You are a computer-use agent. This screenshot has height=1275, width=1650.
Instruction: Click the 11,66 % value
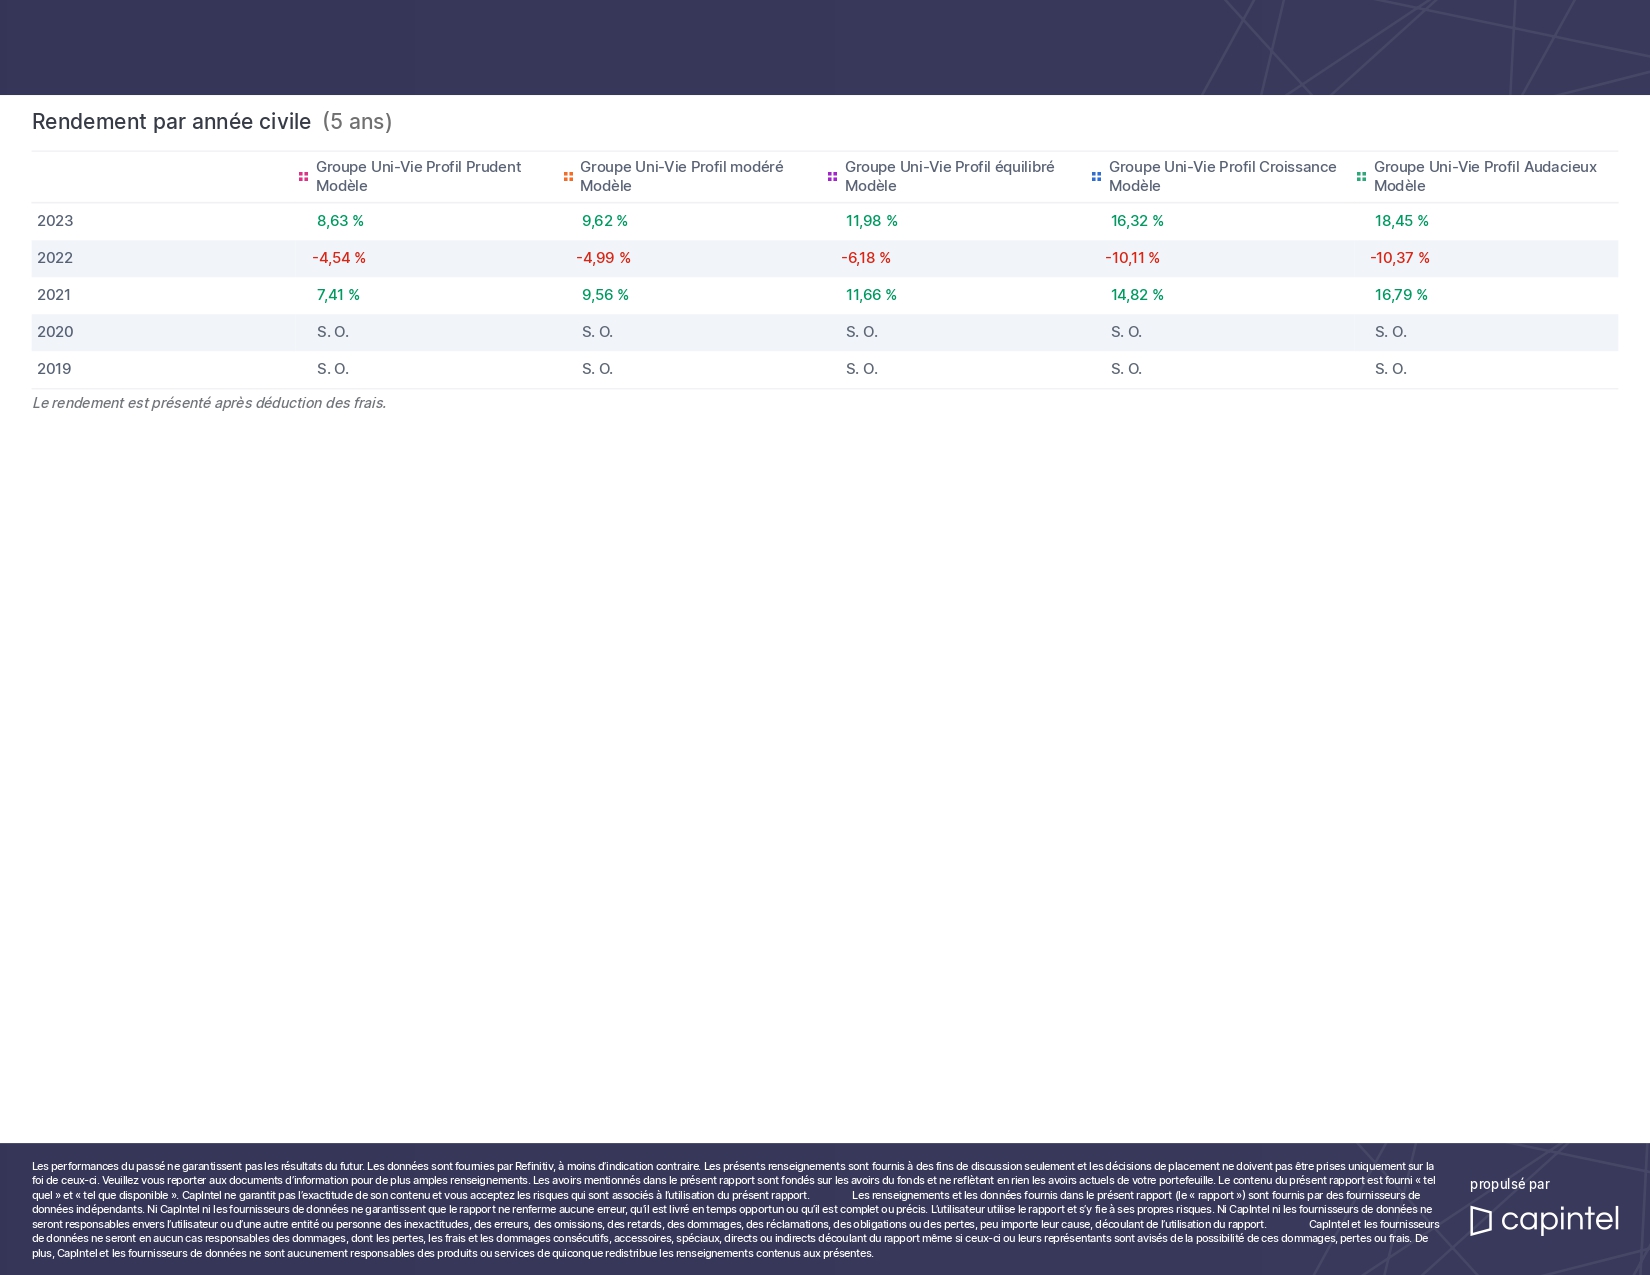click(871, 295)
